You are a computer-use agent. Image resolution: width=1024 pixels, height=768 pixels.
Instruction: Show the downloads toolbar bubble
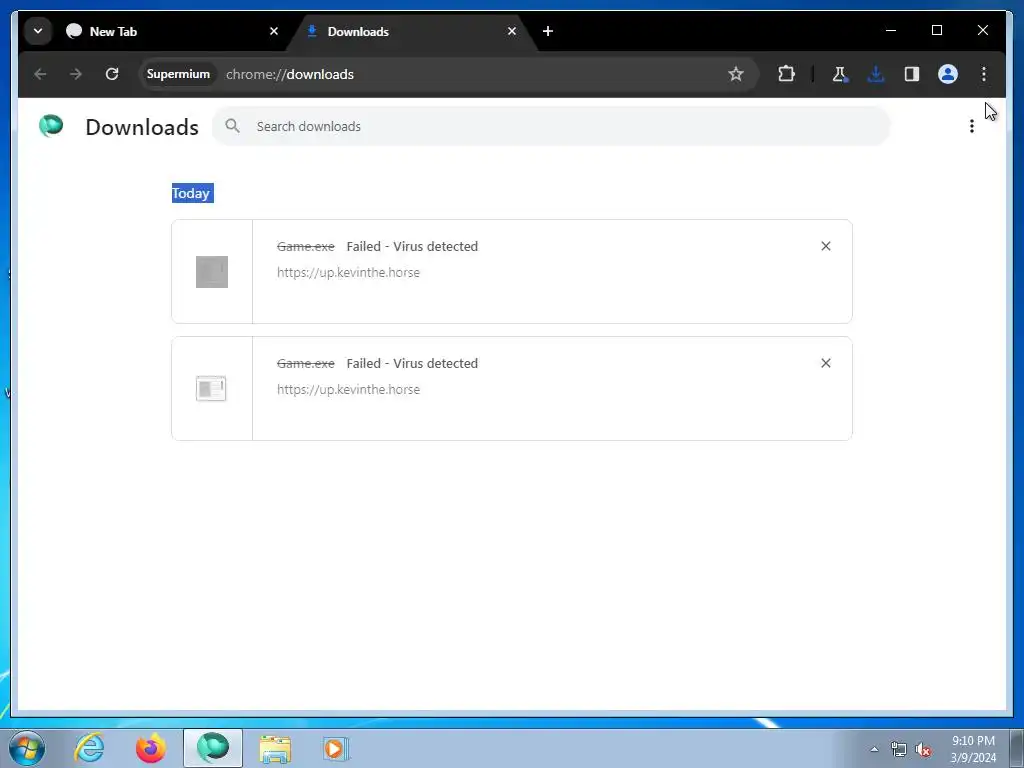pos(876,74)
